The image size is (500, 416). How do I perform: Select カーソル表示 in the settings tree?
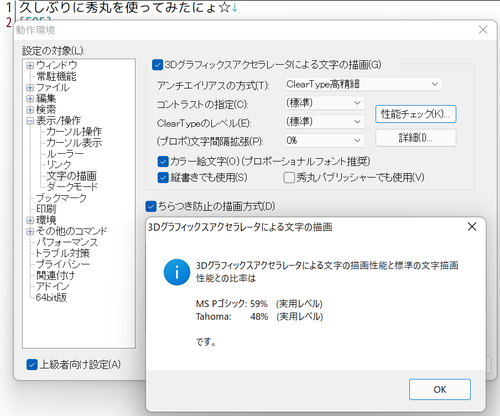74,143
